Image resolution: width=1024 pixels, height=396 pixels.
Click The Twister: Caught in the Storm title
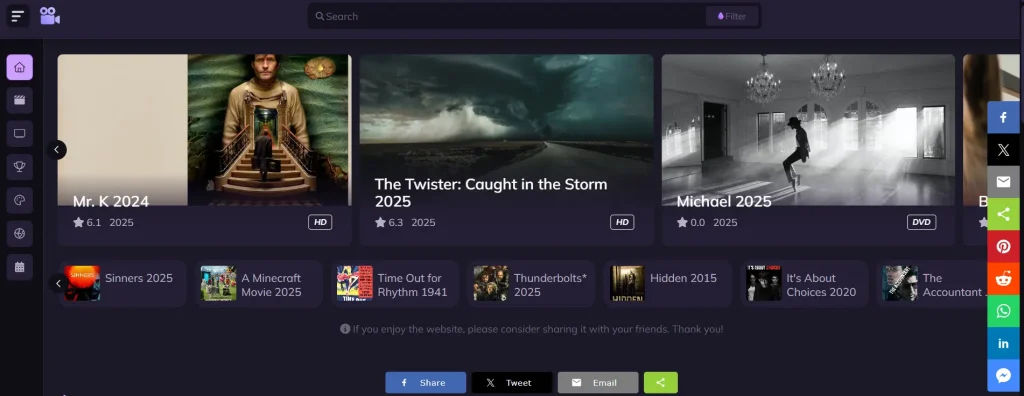[x=491, y=193]
